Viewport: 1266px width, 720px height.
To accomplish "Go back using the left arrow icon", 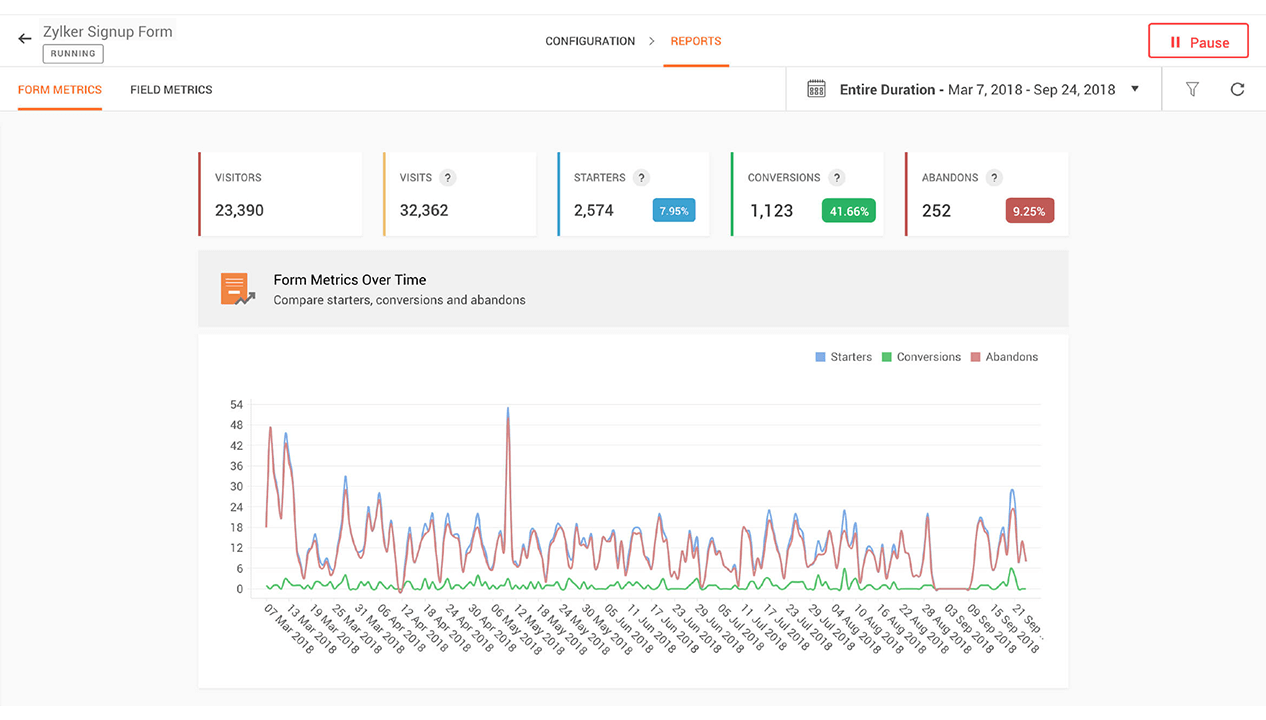I will (25, 39).
